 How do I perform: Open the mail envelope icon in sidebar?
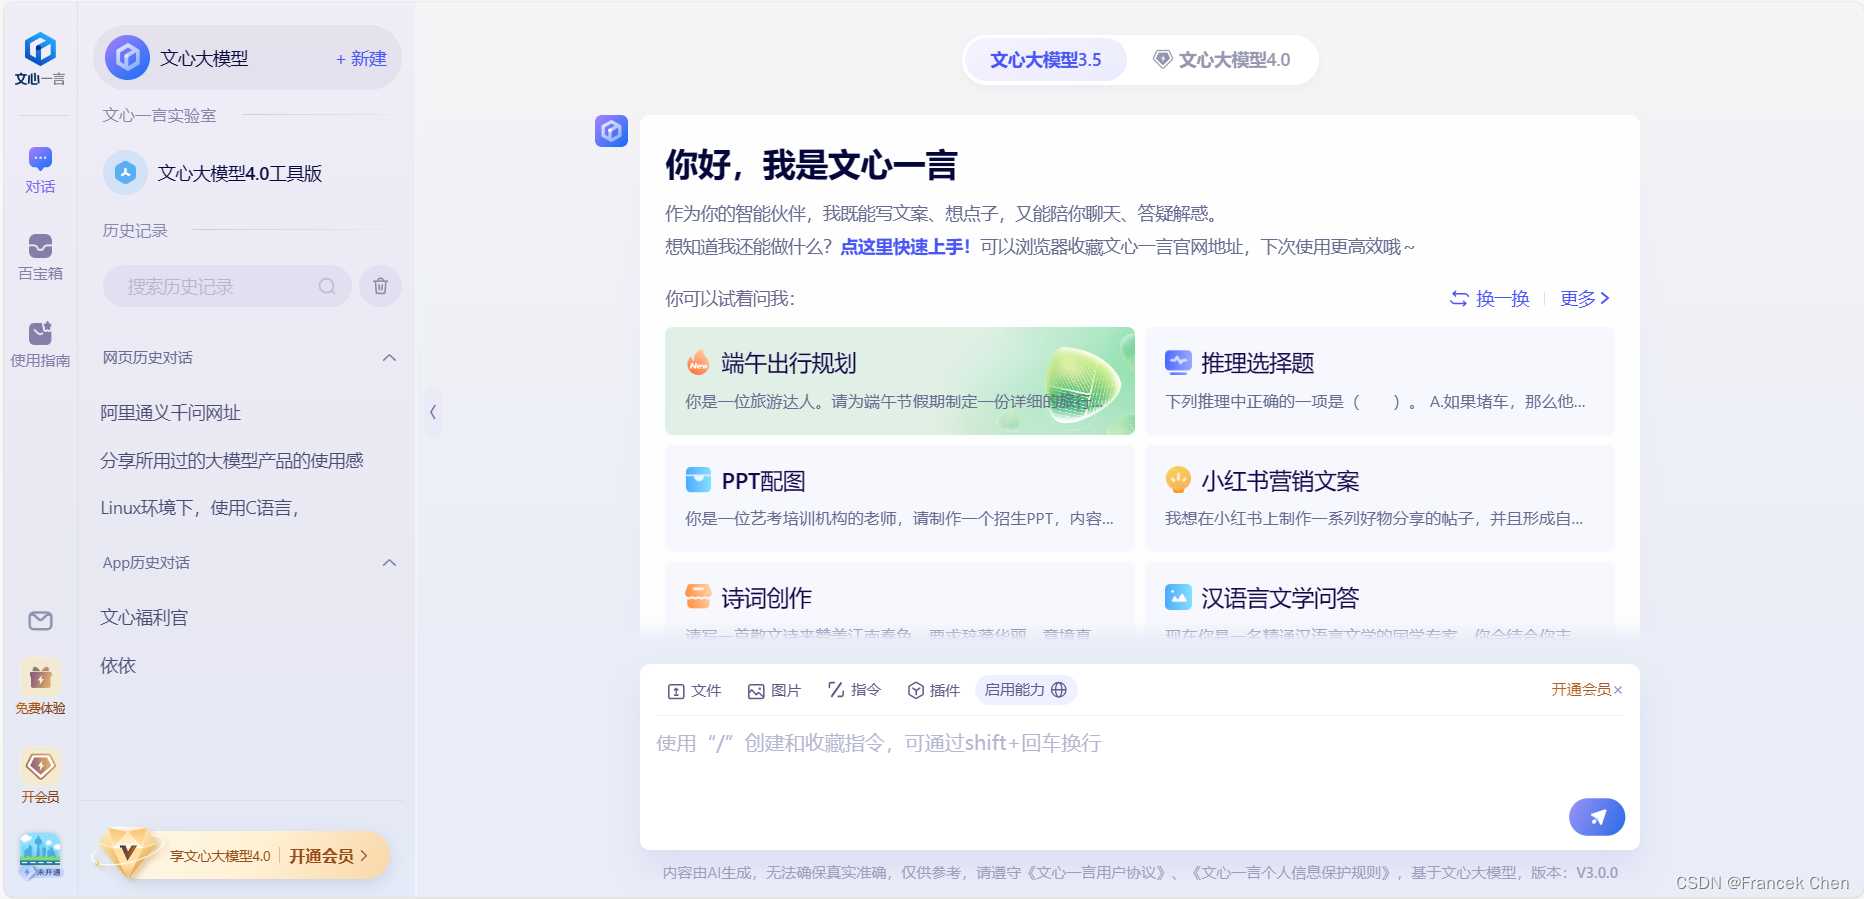click(x=40, y=621)
